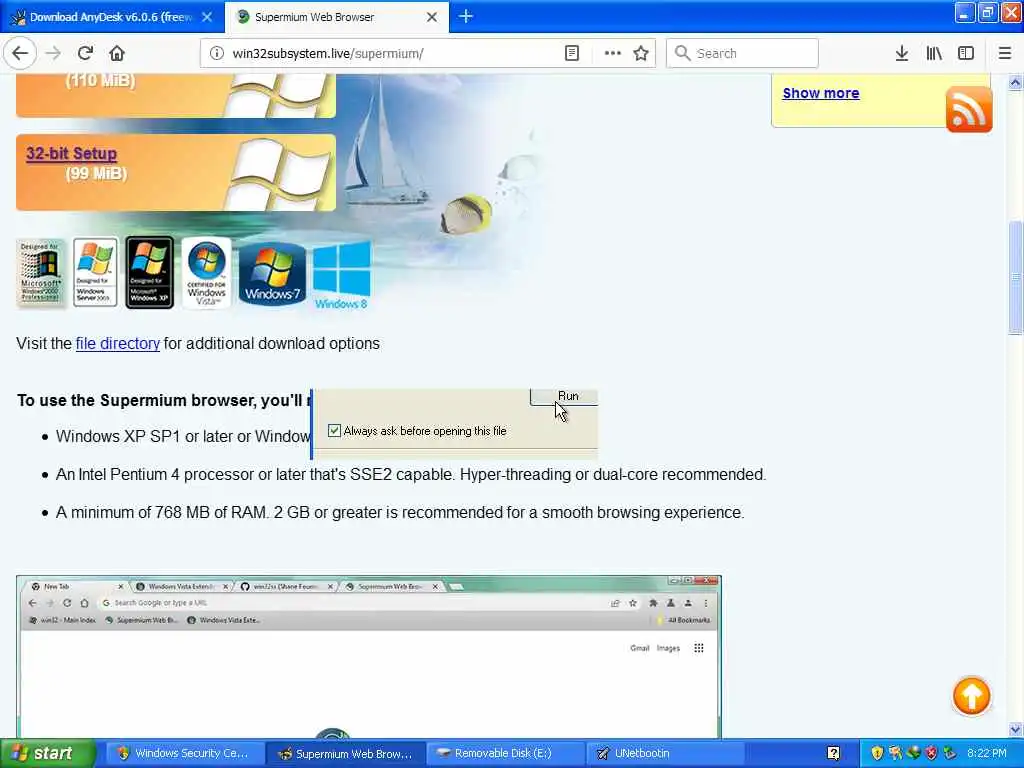Click the Supermium browser screenshot image
Image resolution: width=1024 pixels, height=768 pixels.
tap(369, 656)
